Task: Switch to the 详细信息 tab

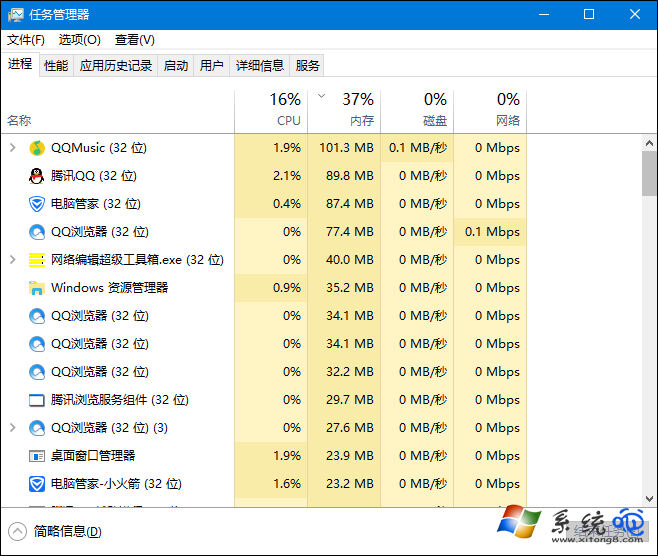Action: [x=260, y=66]
